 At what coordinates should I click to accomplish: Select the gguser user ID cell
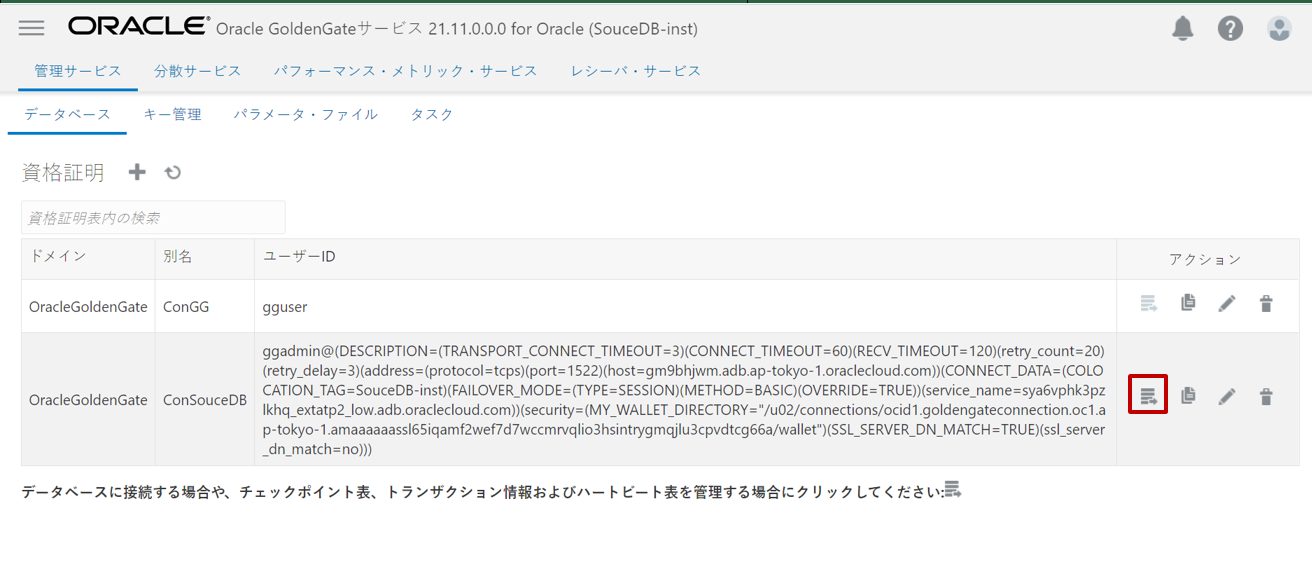pos(685,306)
